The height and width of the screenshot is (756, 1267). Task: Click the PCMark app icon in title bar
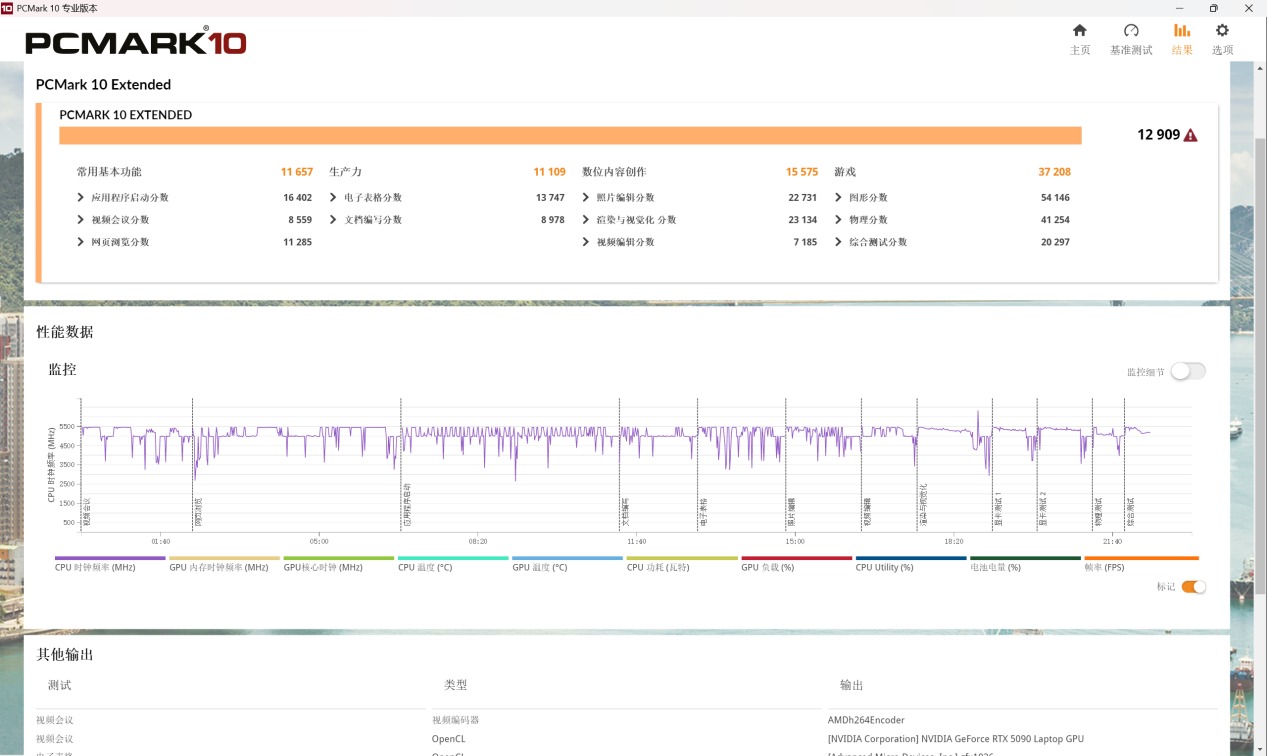click(x=7, y=8)
